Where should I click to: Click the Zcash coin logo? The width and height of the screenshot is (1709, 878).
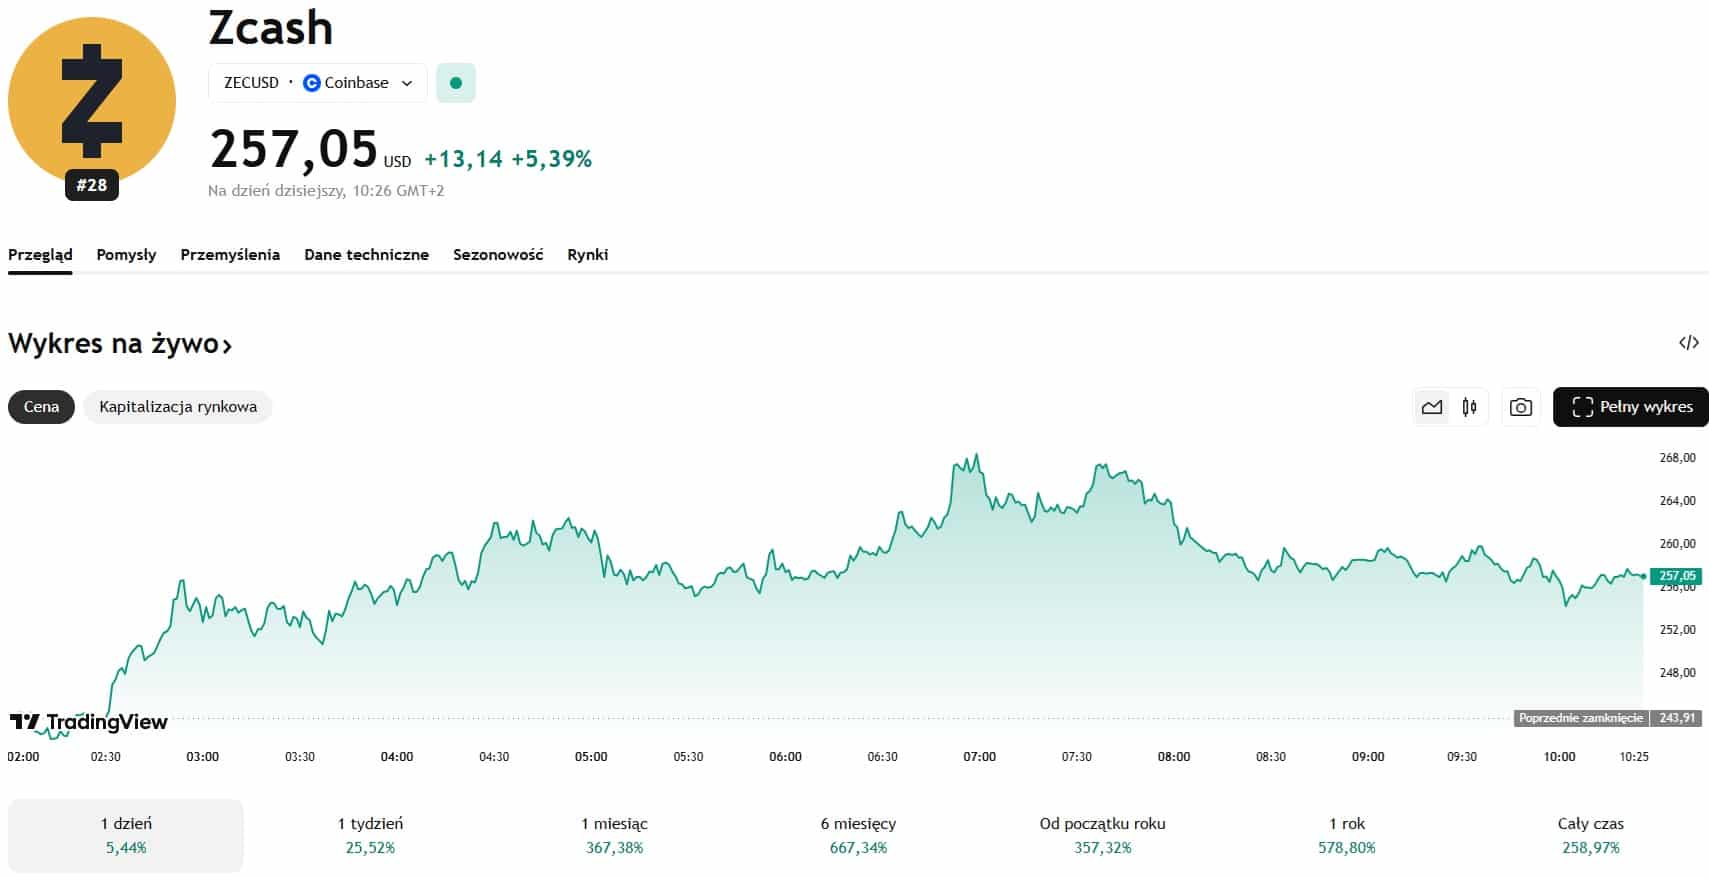(91, 100)
